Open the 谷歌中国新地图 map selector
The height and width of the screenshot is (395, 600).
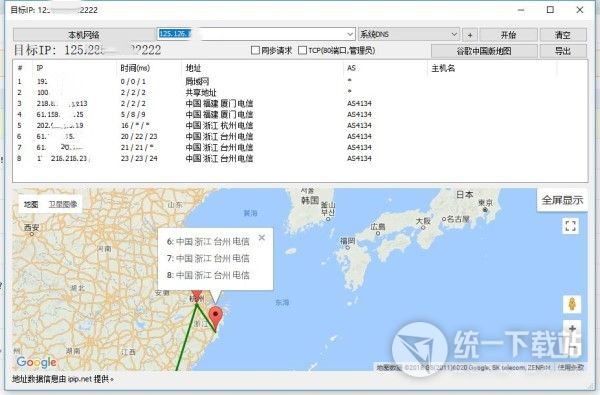click(x=484, y=51)
